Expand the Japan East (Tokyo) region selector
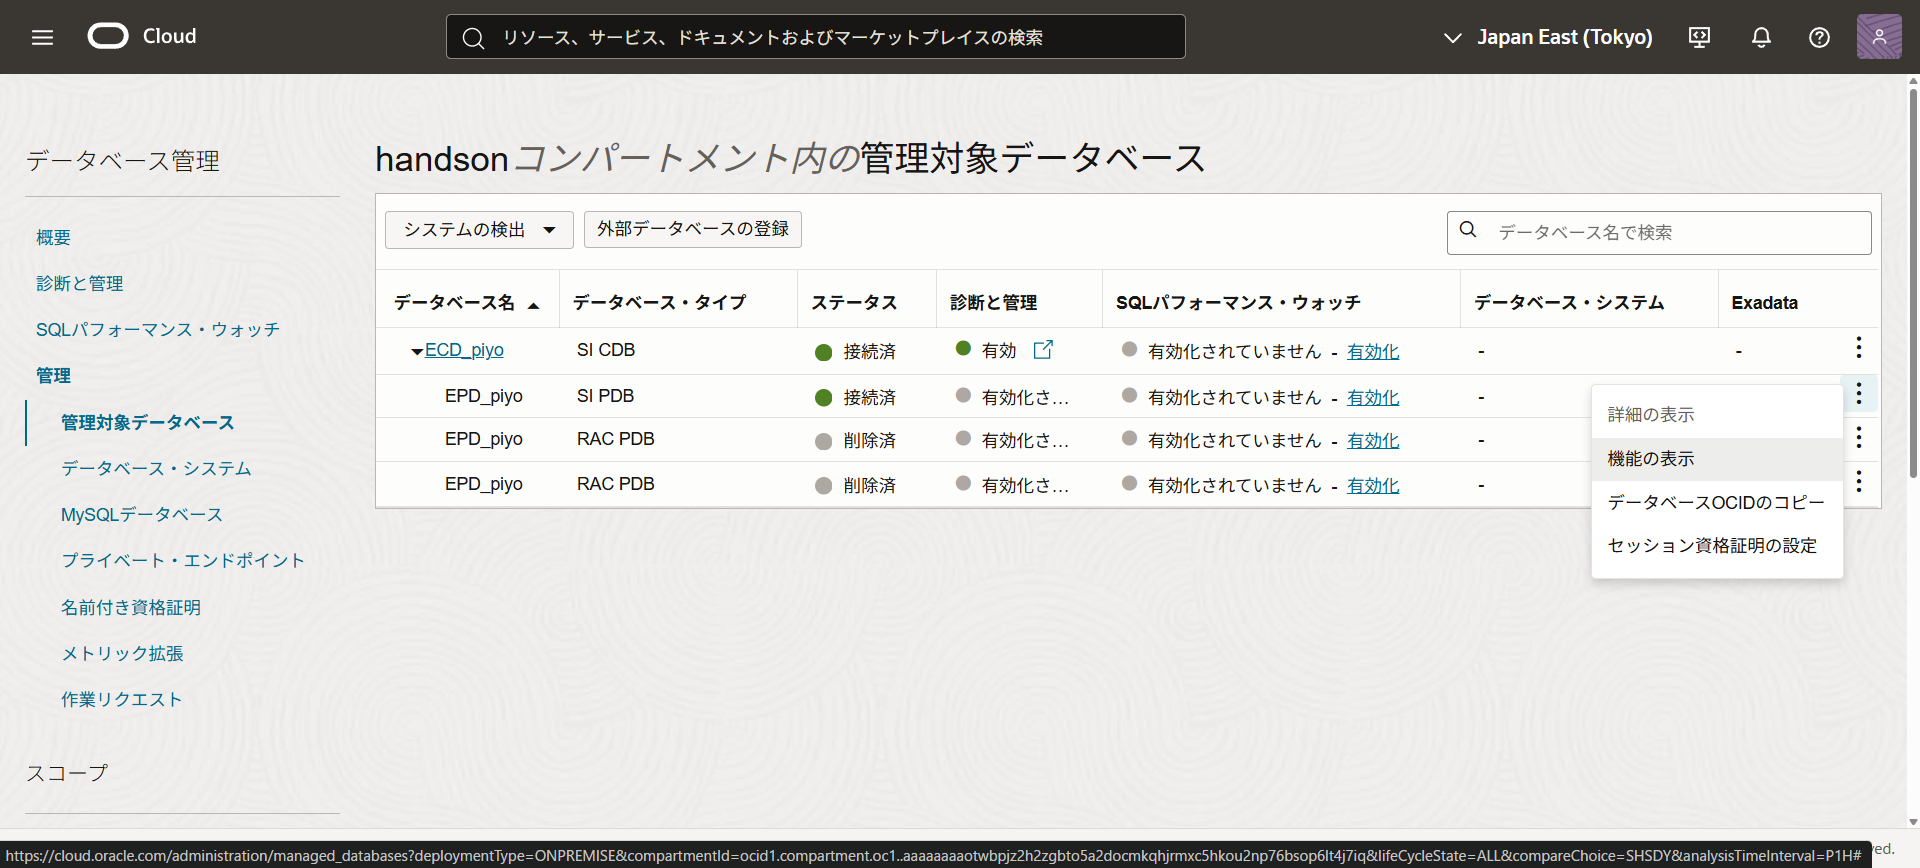Image resolution: width=1920 pixels, height=868 pixels. [1548, 37]
